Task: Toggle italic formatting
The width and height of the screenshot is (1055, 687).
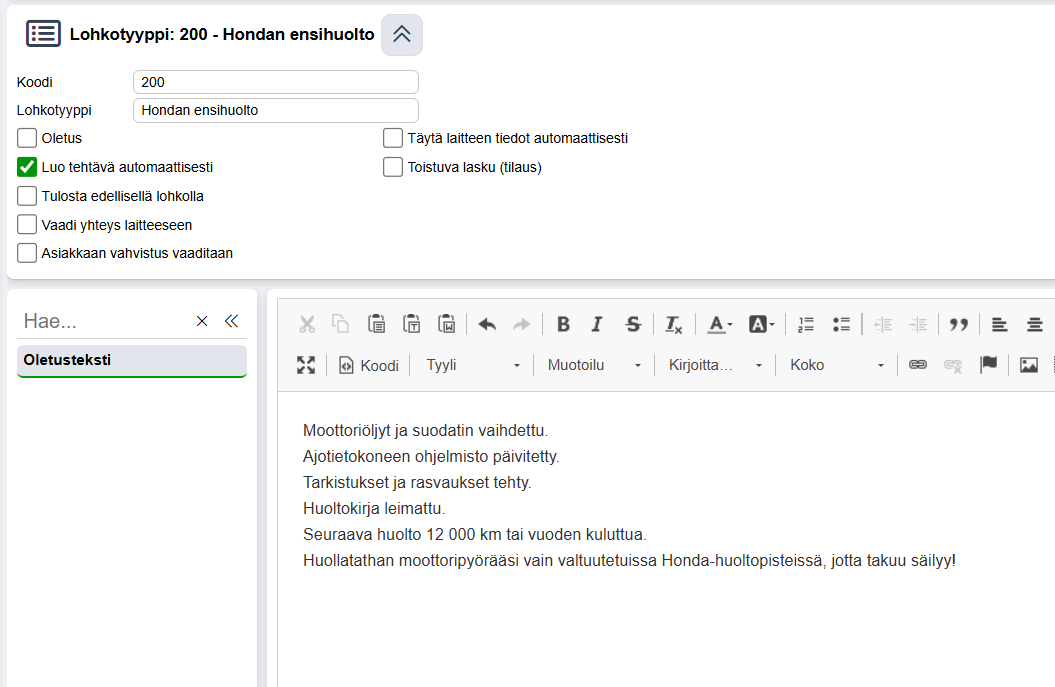Action: (x=597, y=324)
